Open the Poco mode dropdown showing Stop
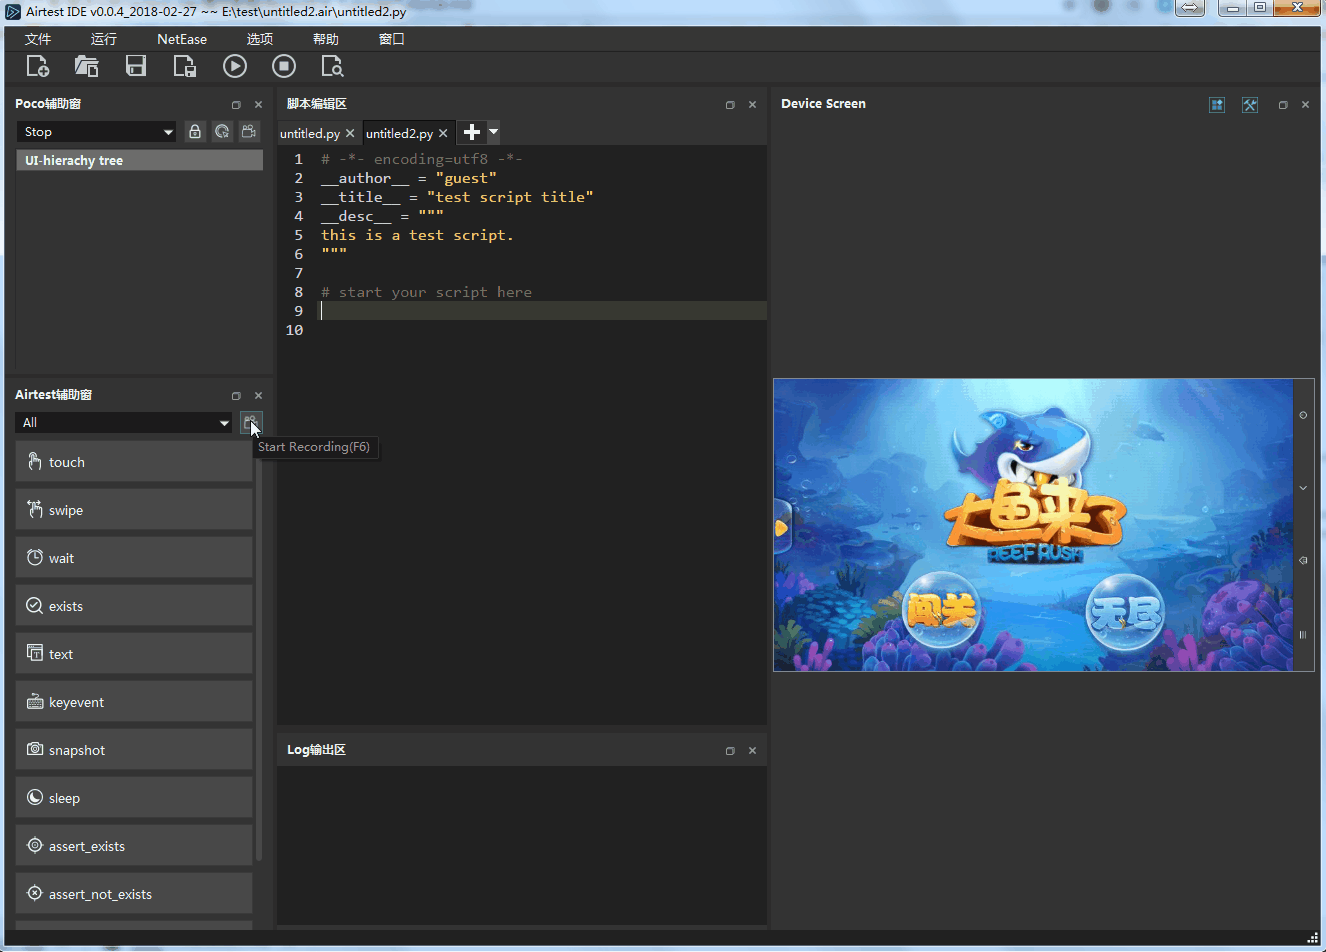The image size is (1326, 952). point(97,131)
